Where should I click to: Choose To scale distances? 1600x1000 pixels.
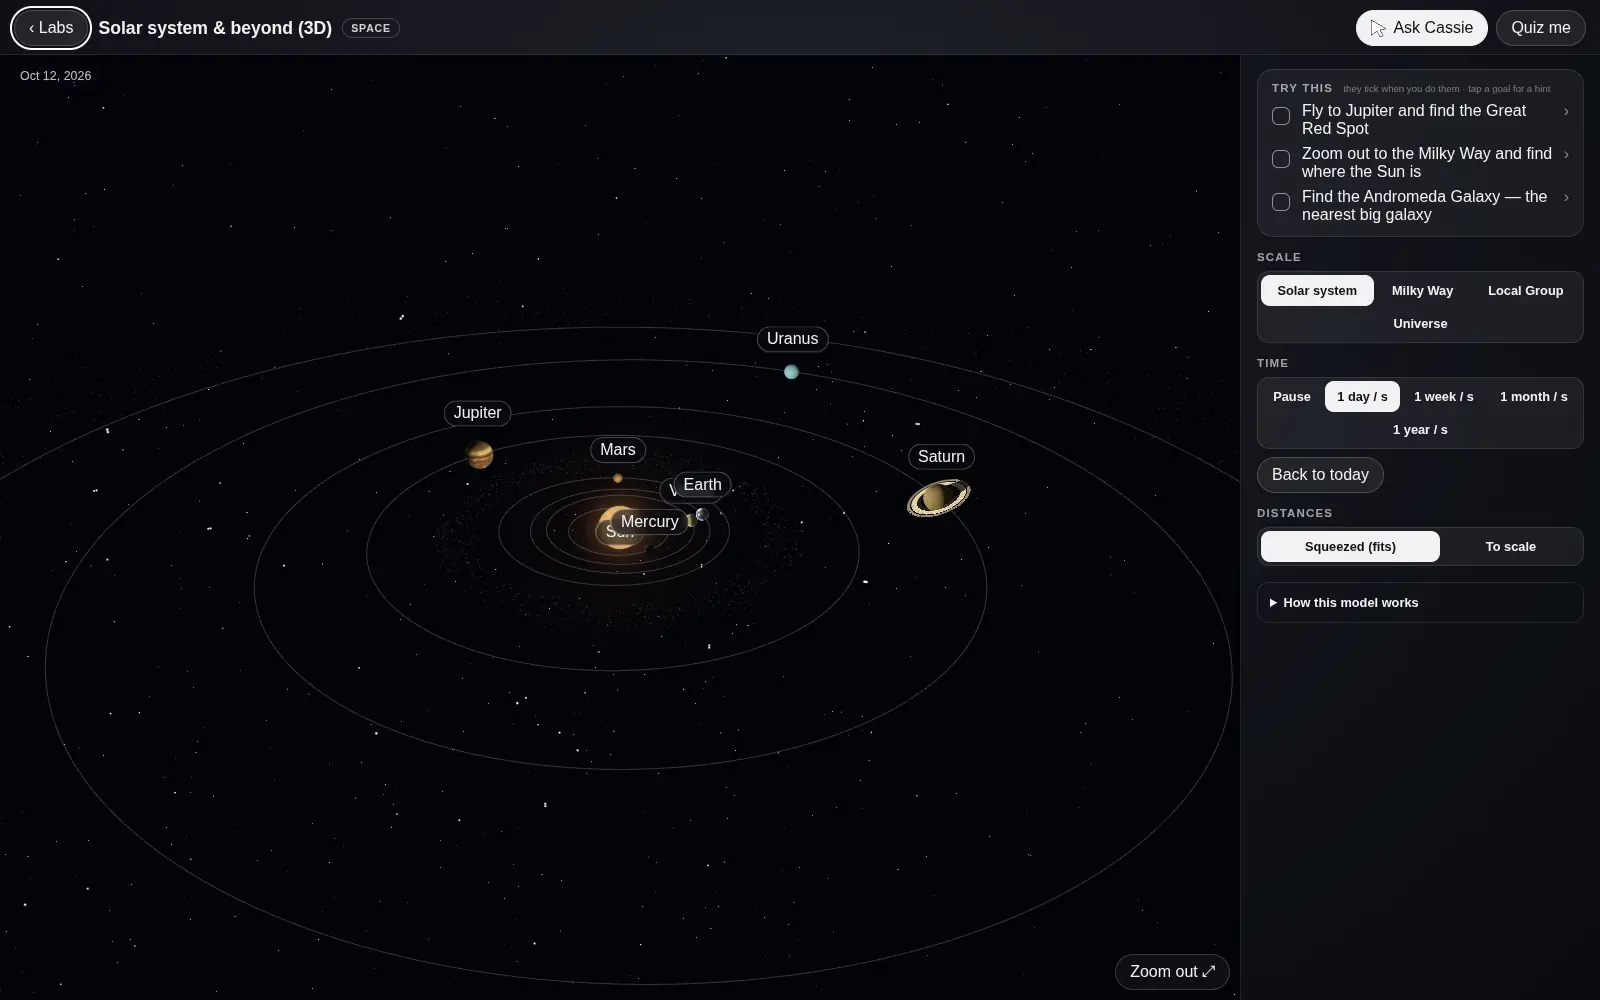[1510, 547]
